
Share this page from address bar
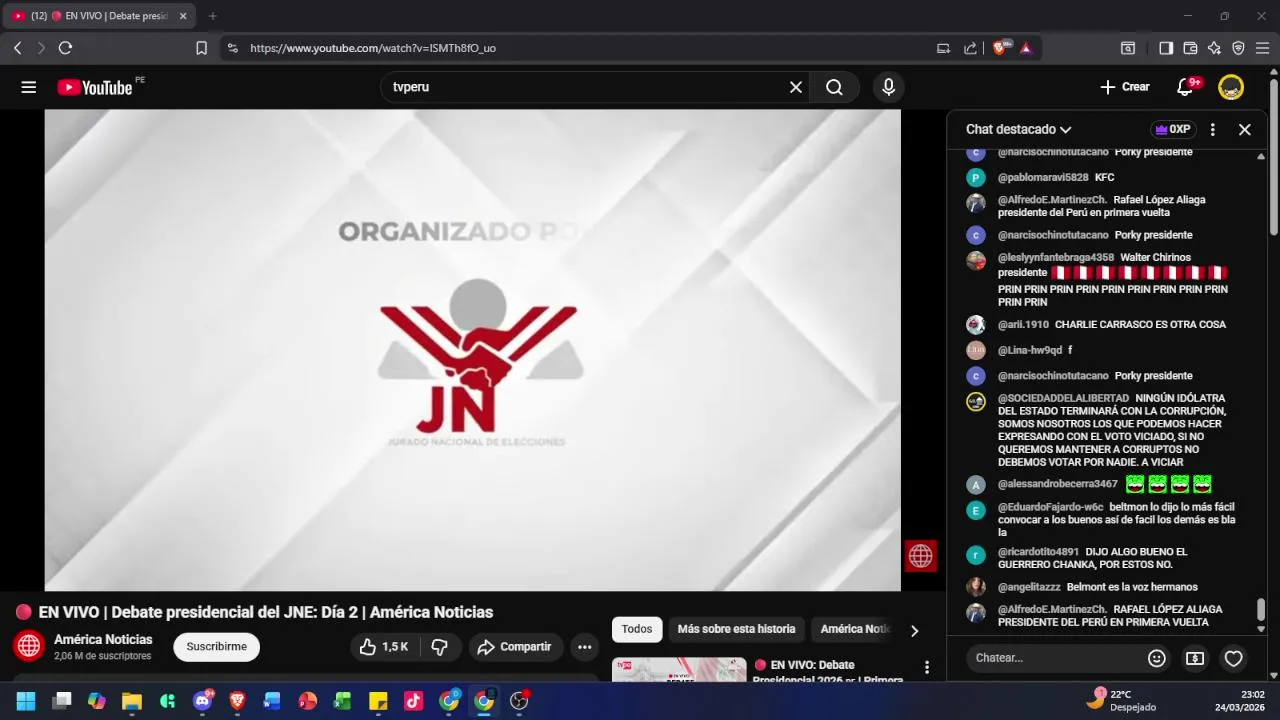[x=970, y=48]
